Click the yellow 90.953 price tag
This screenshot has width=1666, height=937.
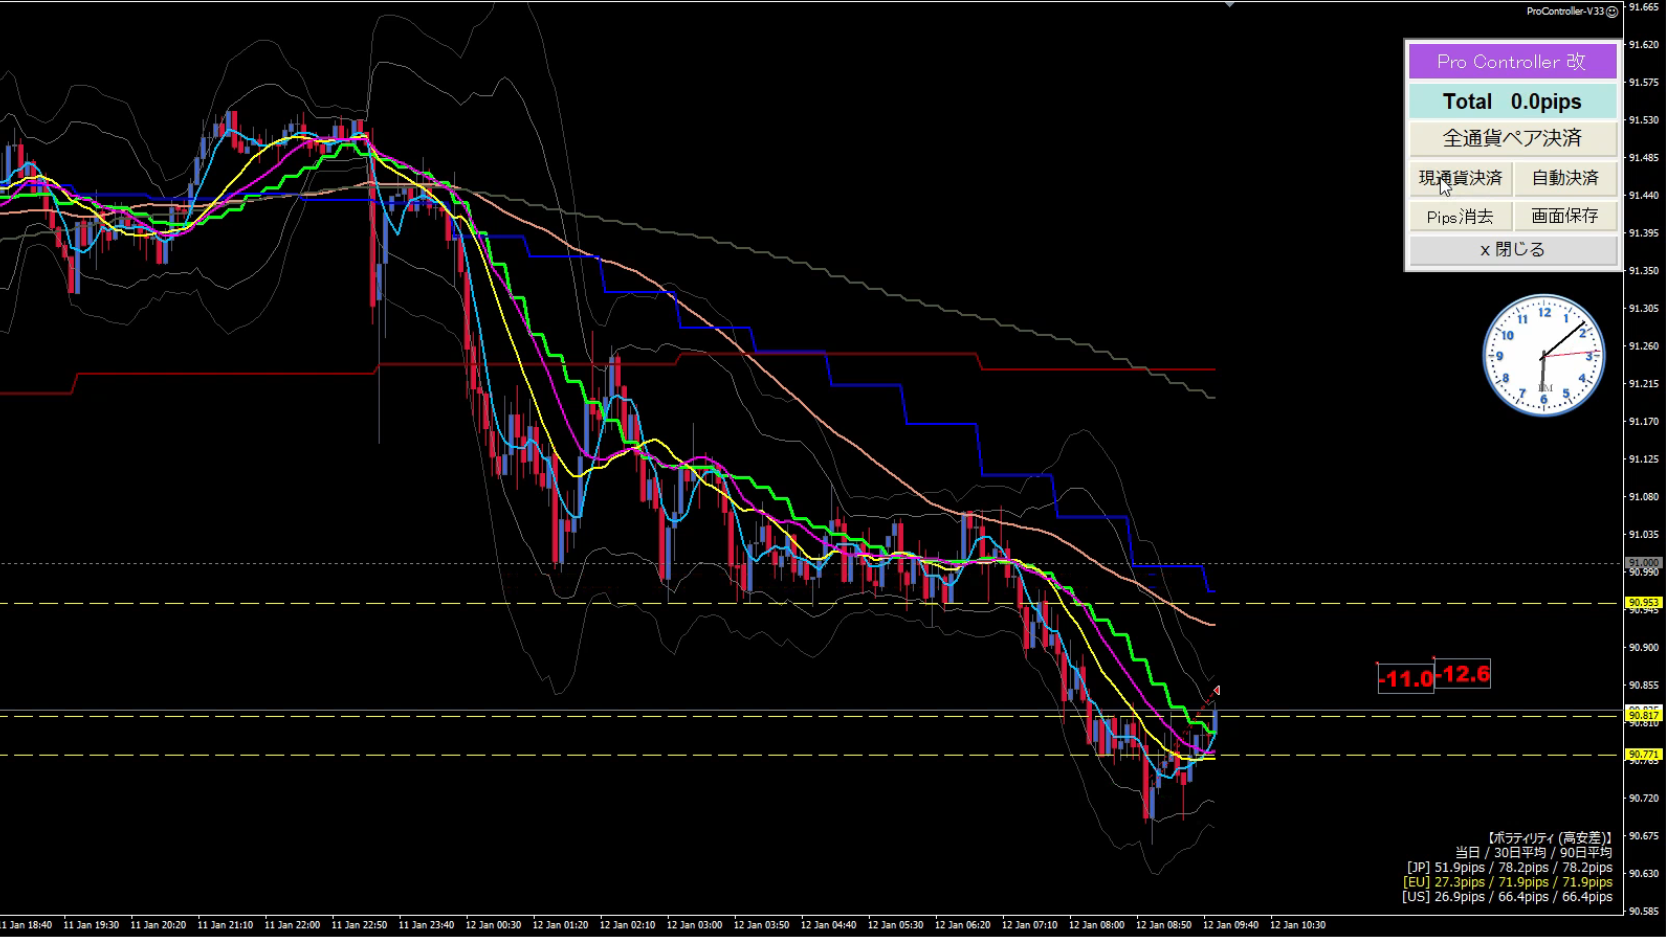click(1643, 603)
